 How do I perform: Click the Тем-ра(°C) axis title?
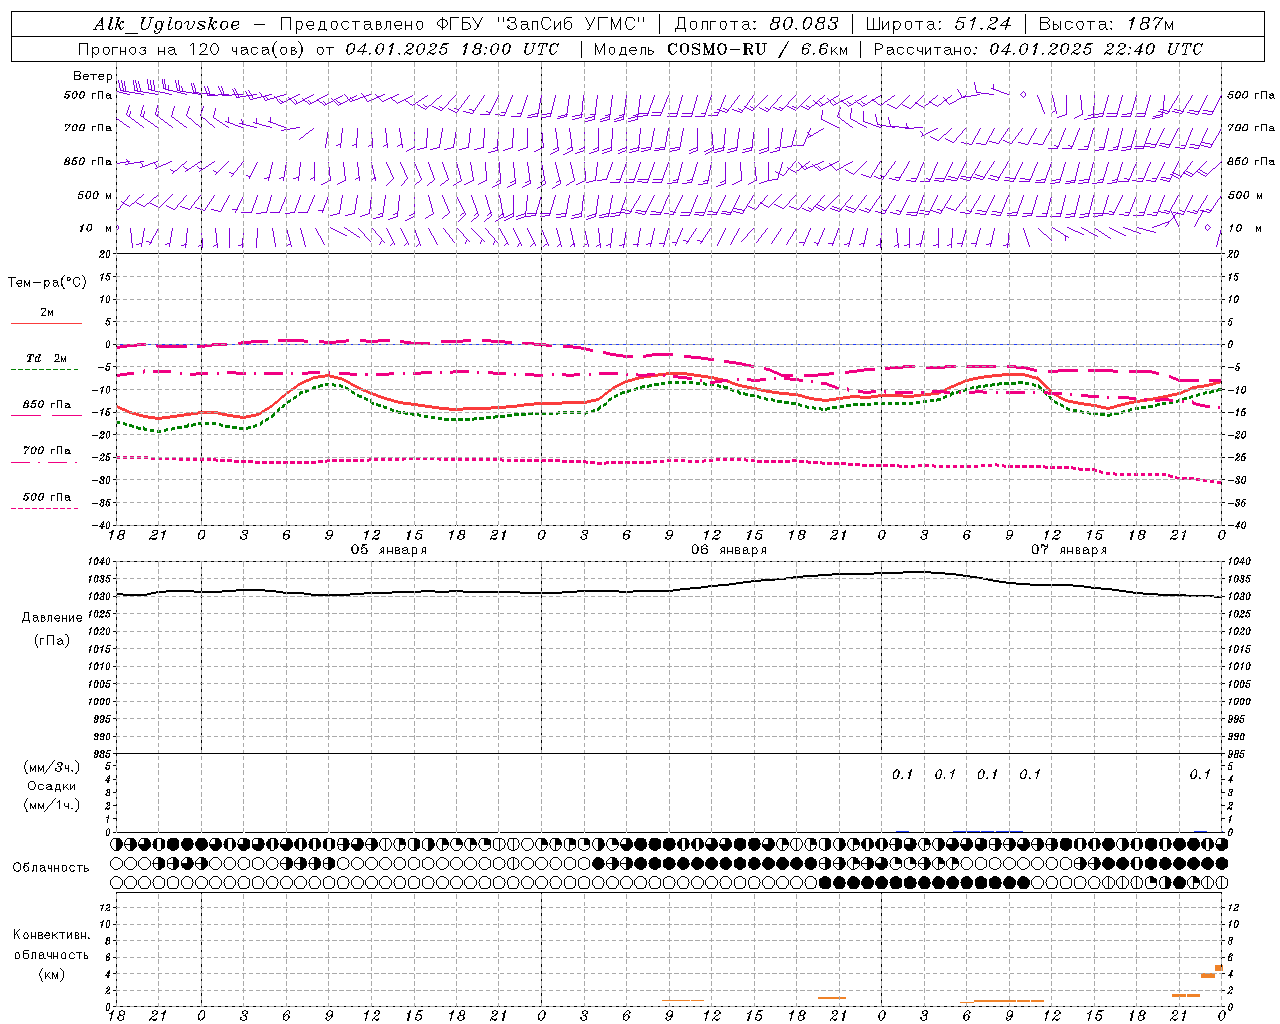pos(47,283)
